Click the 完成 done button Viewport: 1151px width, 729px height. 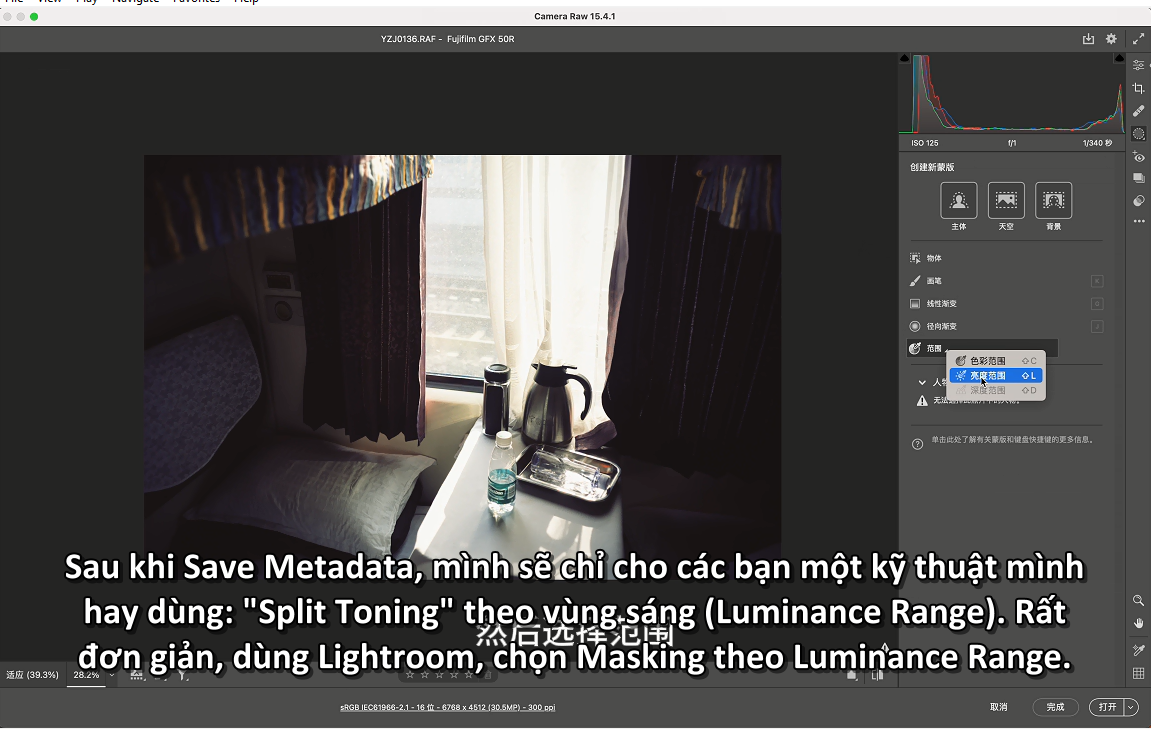[1055, 707]
